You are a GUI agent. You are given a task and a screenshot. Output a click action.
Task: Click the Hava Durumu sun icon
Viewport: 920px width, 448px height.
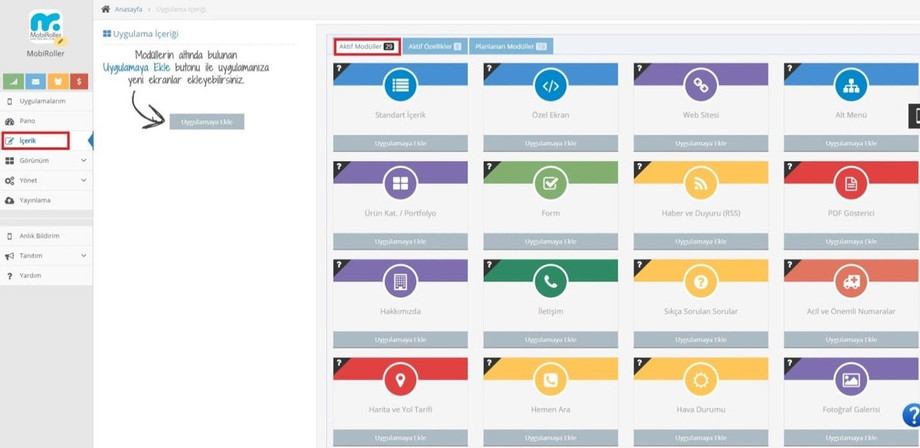700,380
